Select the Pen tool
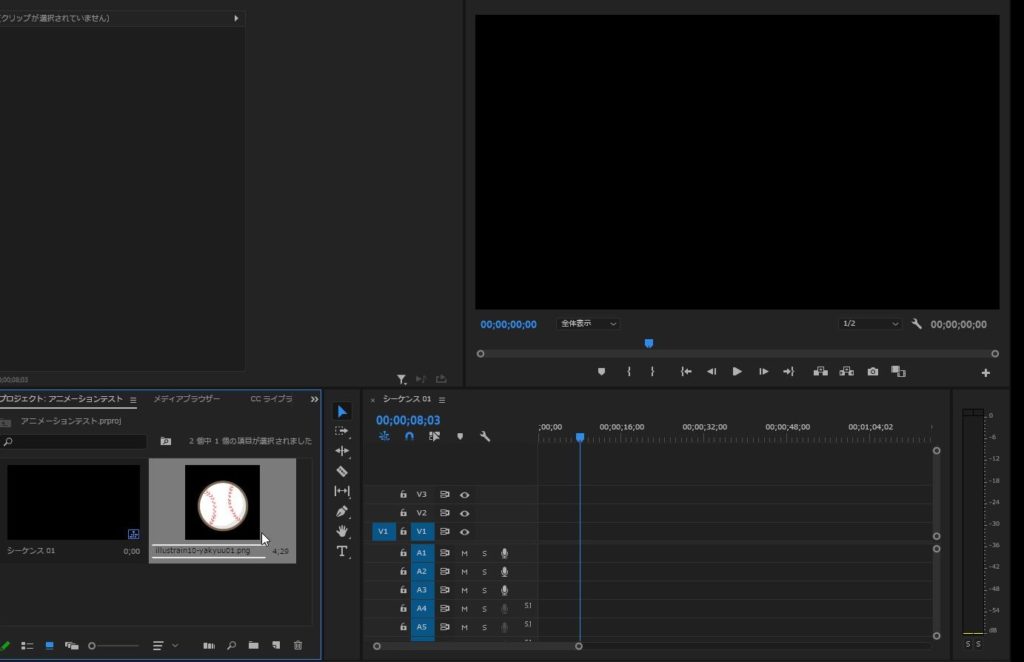This screenshot has width=1024, height=662. pyautogui.click(x=342, y=511)
